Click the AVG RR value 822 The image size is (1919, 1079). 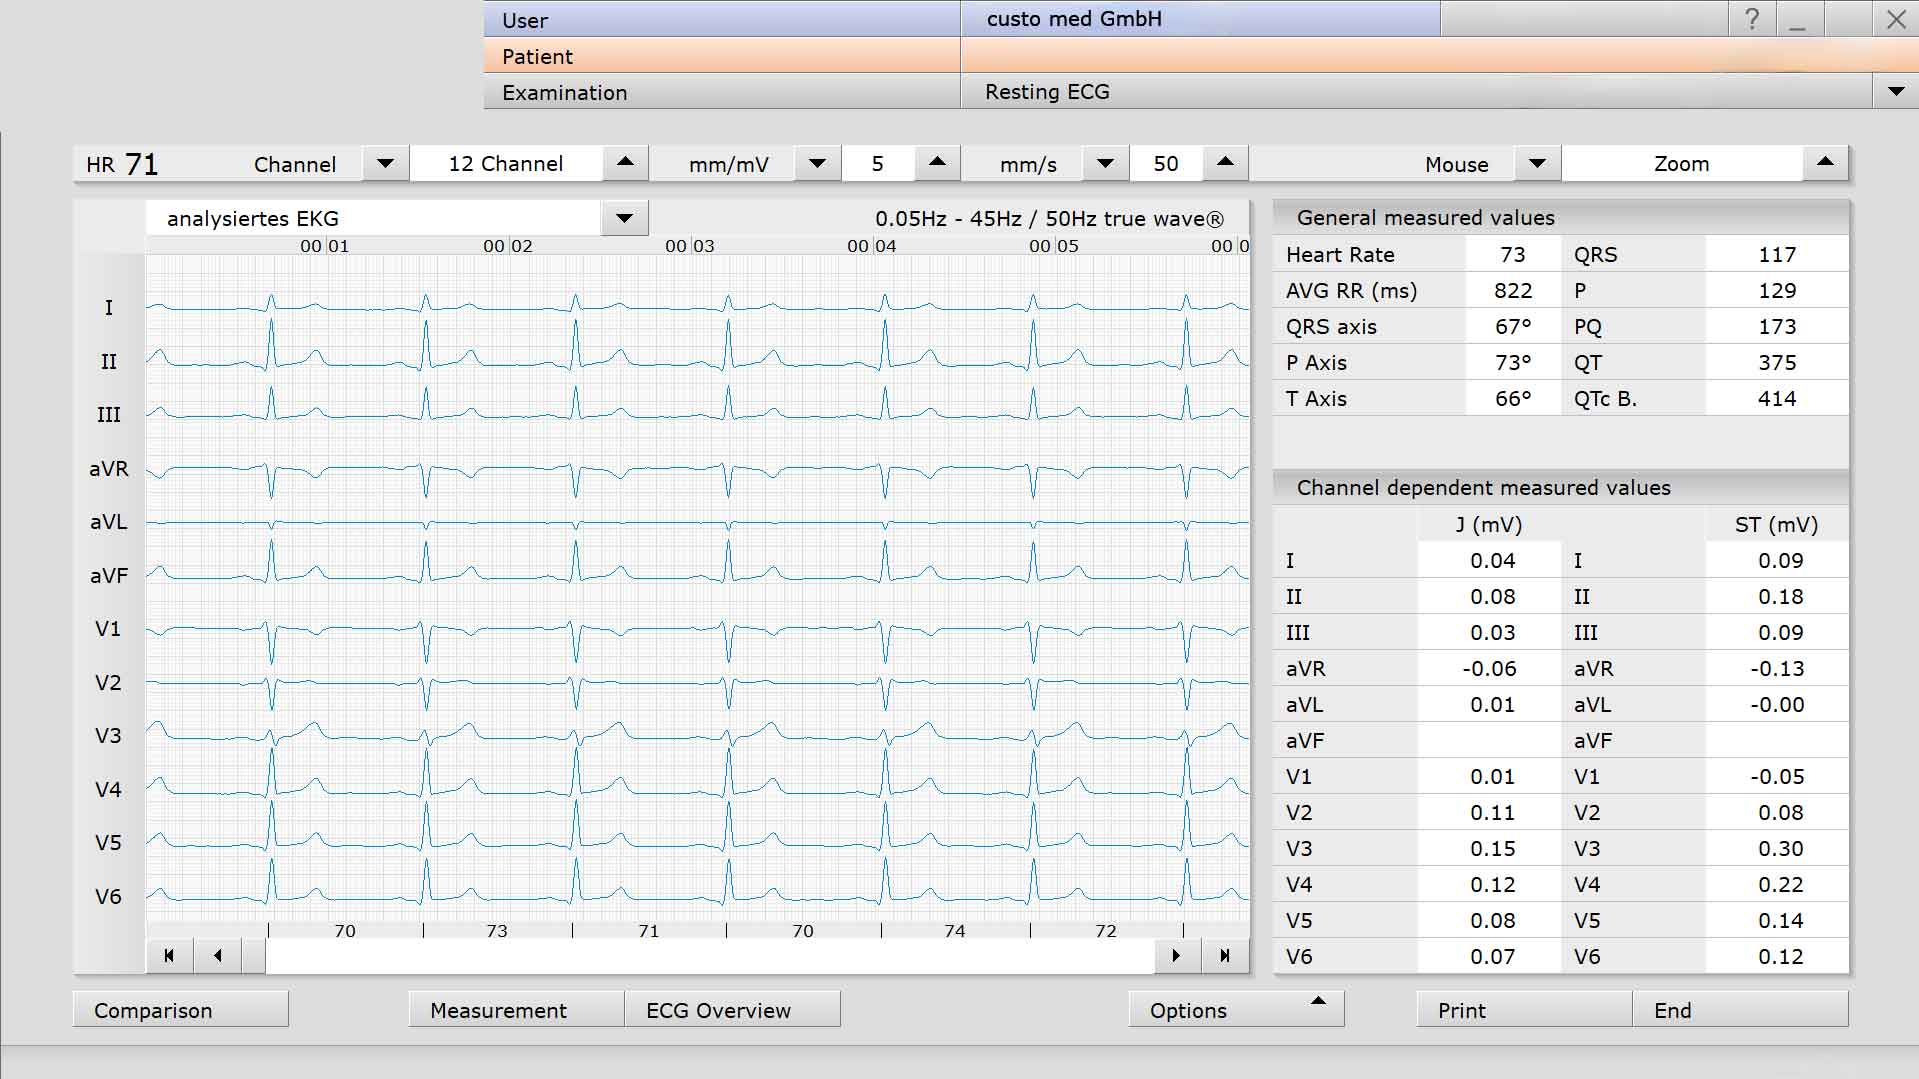(x=1513, y=291)
